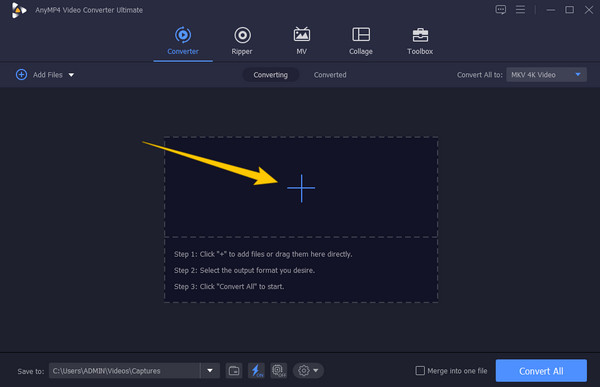
Task: Click the AnyMP4 app logo
Action: [18, 10]
